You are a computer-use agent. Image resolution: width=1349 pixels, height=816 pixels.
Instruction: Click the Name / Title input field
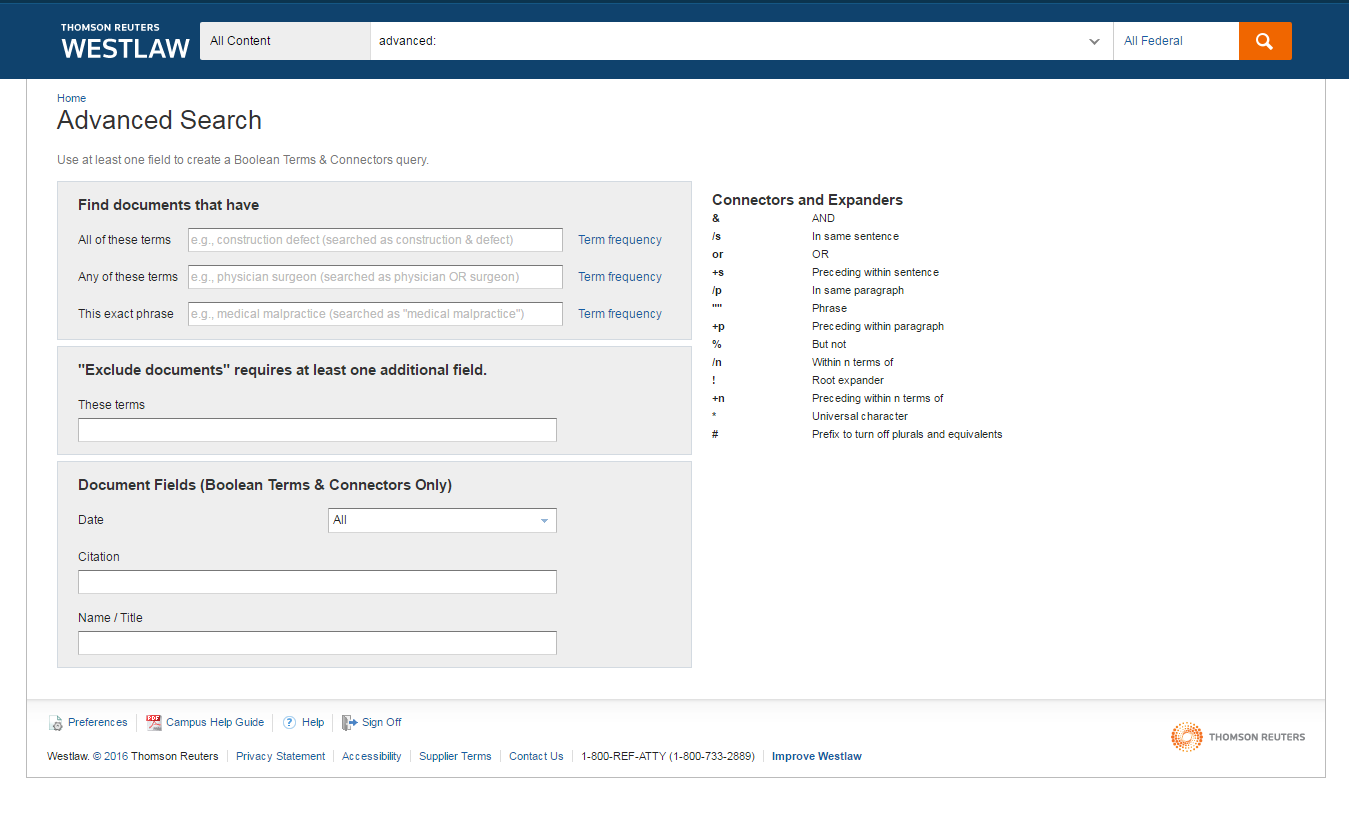(317, 643)
